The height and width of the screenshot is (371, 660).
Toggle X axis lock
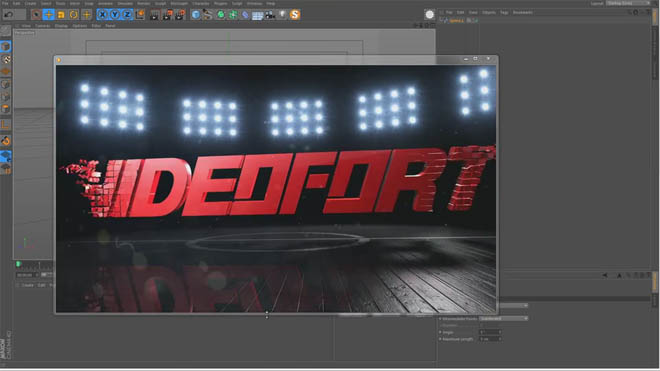tap(102, 15)
